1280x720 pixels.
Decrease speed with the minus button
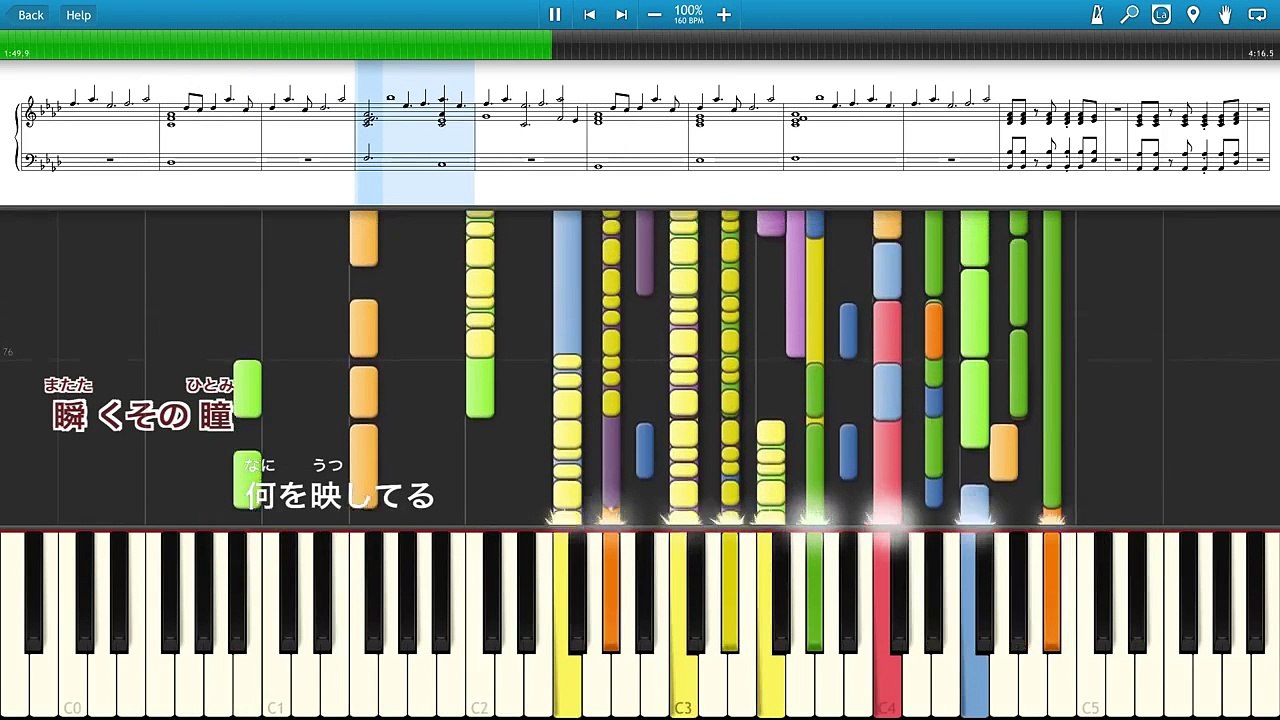point(654,14)
